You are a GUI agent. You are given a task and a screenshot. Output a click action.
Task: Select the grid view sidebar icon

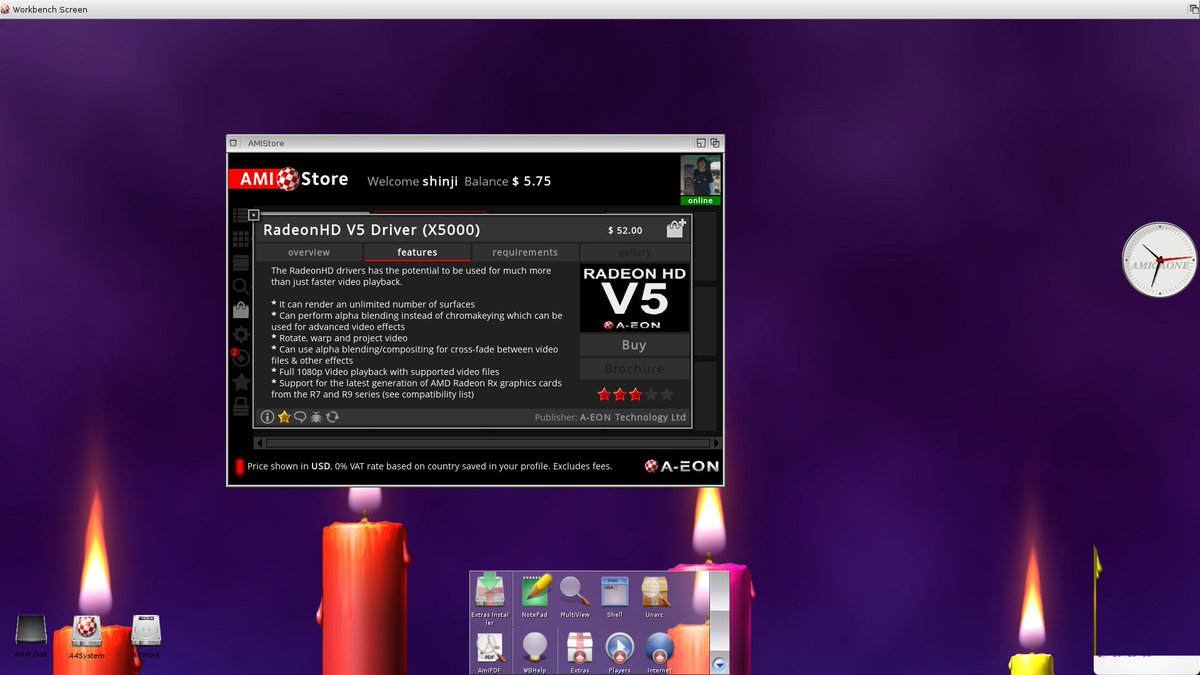240,239
